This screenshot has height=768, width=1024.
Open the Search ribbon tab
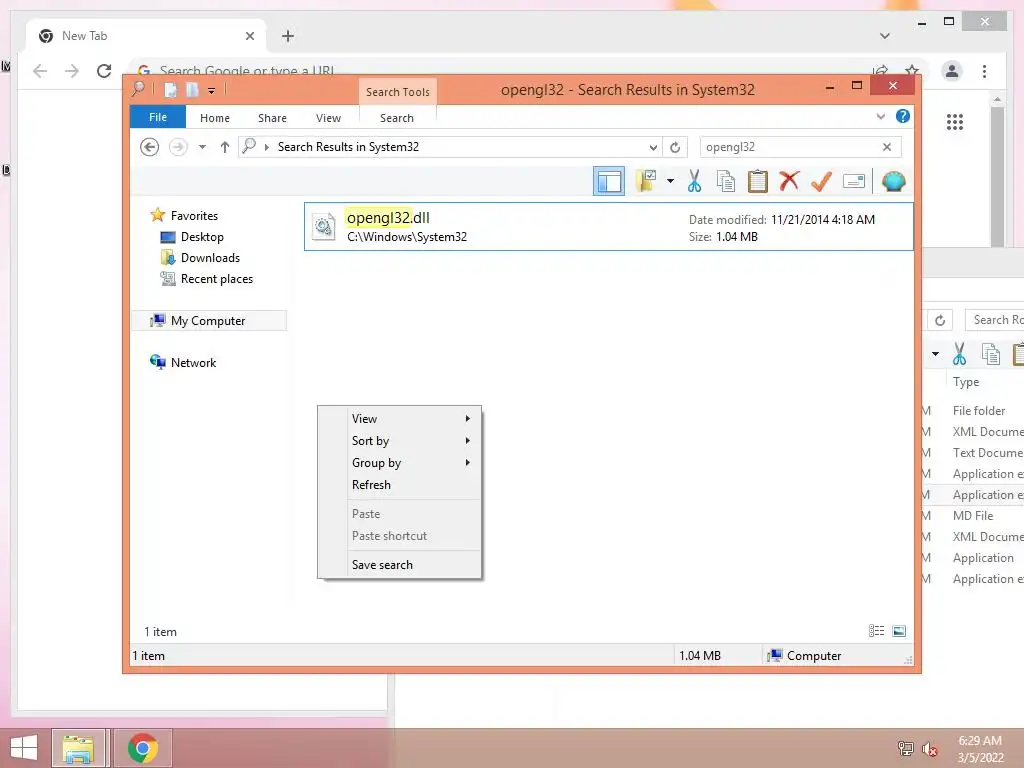point(397,118)
